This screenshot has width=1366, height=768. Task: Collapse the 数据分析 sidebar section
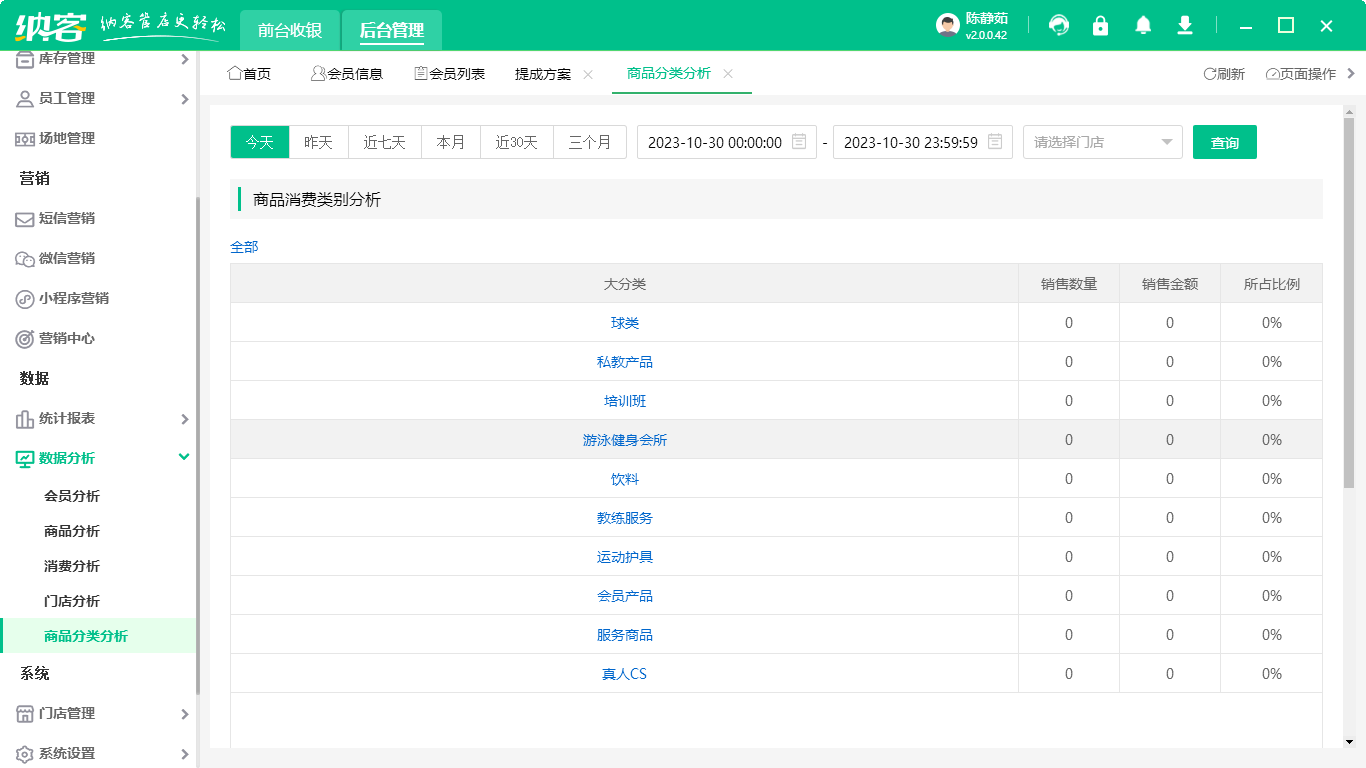[184, 457]
